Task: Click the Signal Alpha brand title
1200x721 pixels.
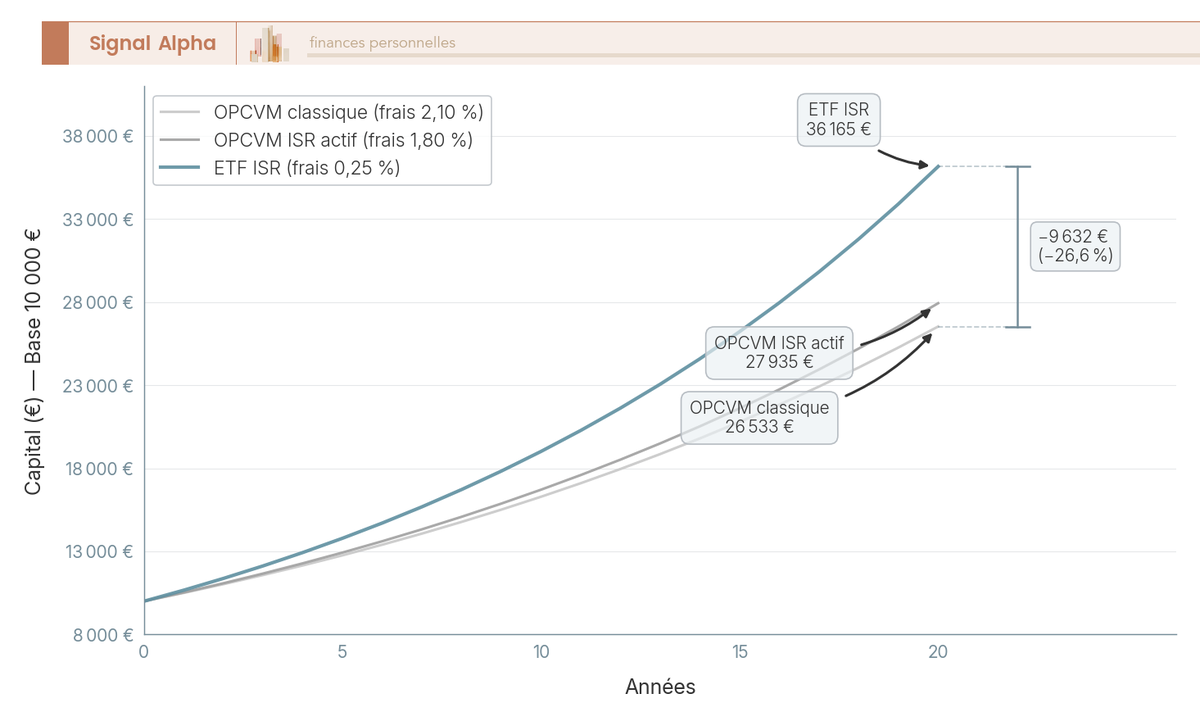Action: tap(152, 43)
